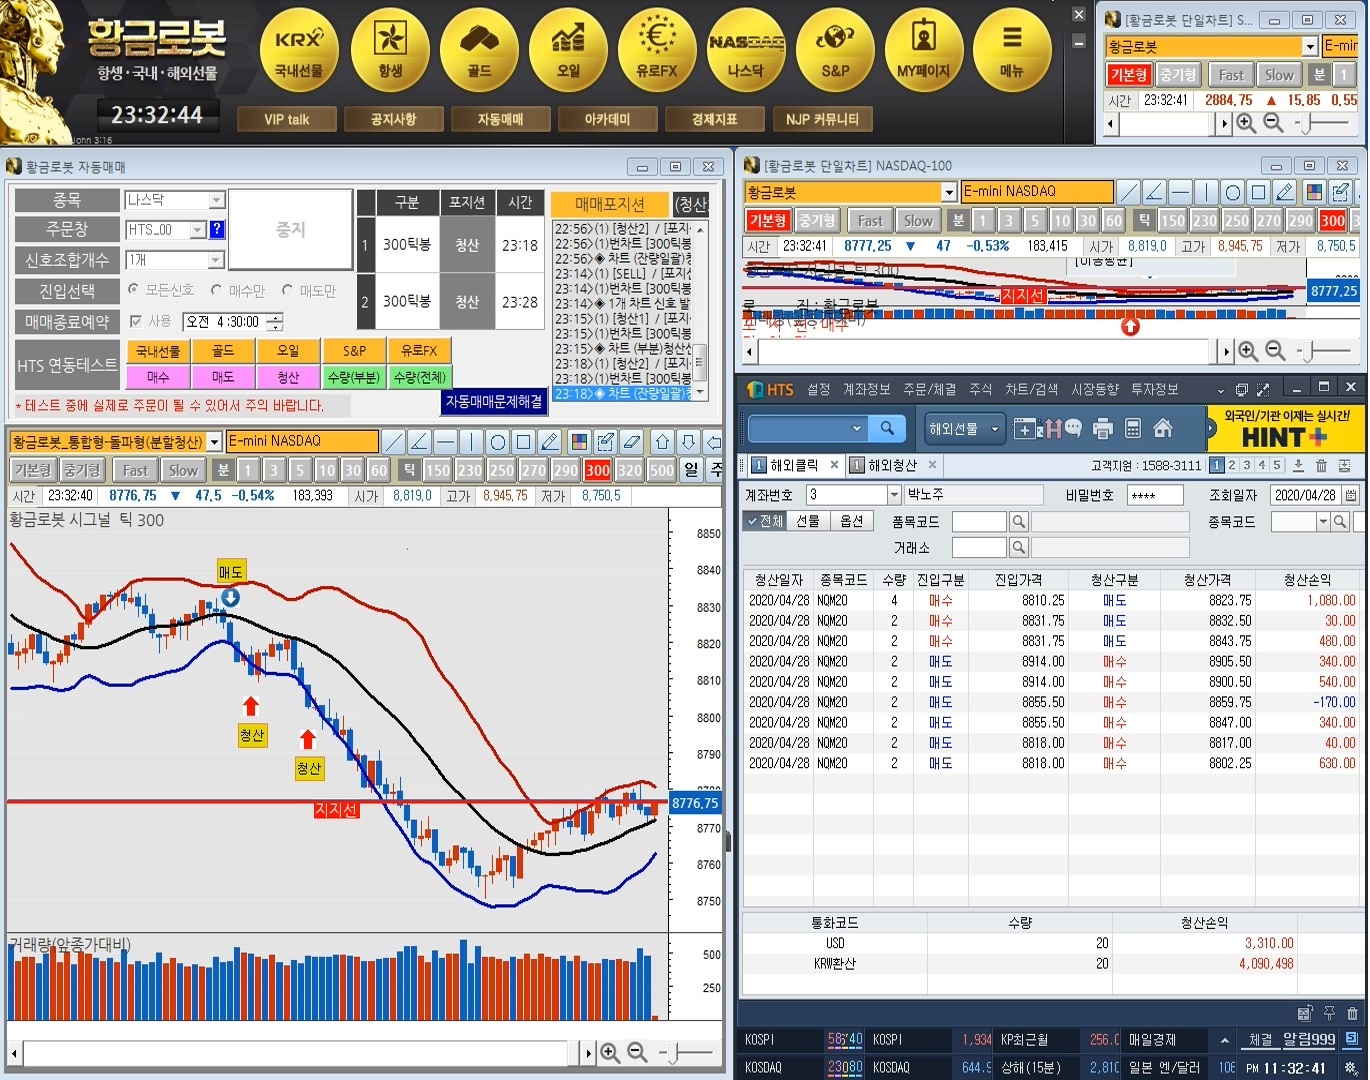This screenshot has width=1370, height=1080.
Task: Select 모든신호 radio option
Action: click(x=161, y=290)
